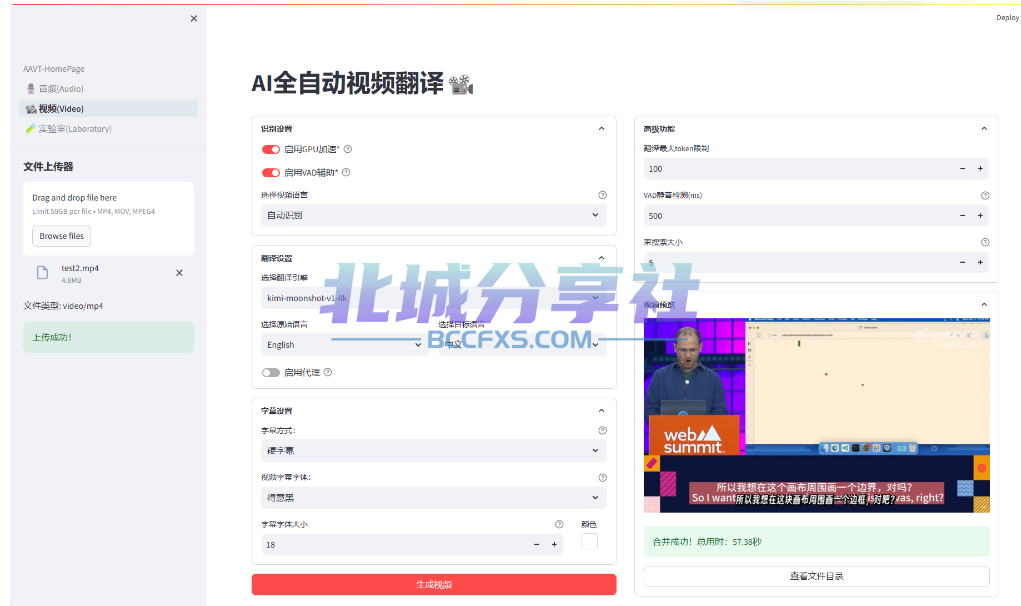This screenshot has width=1021, height=606.
Task: Click help icon next to GPU acceleration toggle
Action: [347, 149]
